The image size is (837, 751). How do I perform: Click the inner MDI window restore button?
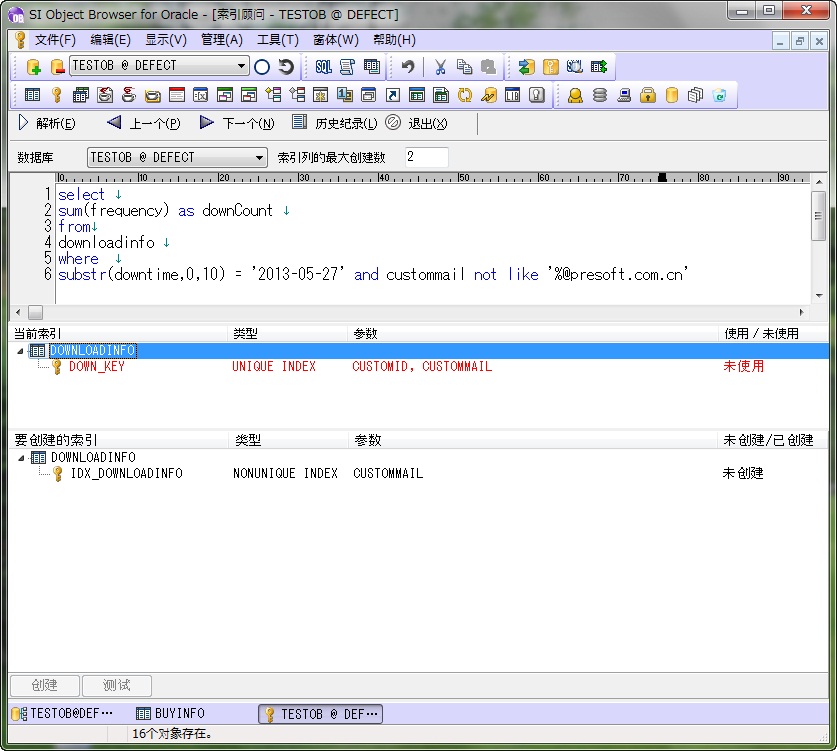799,41
